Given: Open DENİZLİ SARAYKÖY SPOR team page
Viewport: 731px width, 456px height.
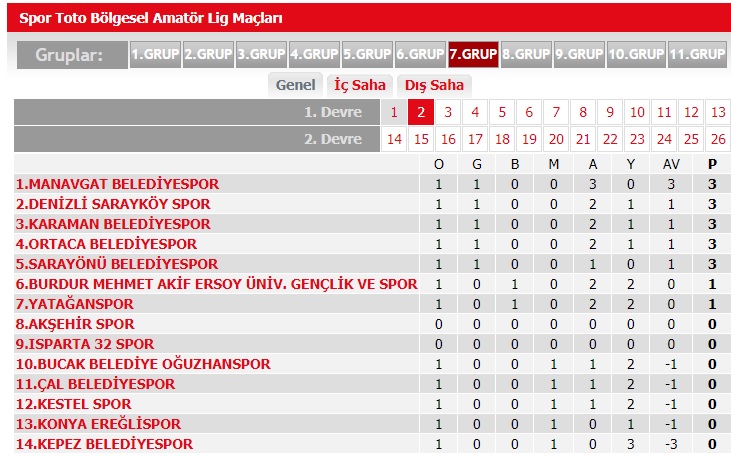Looking at the screenshot, I should [x=112, y=204].
